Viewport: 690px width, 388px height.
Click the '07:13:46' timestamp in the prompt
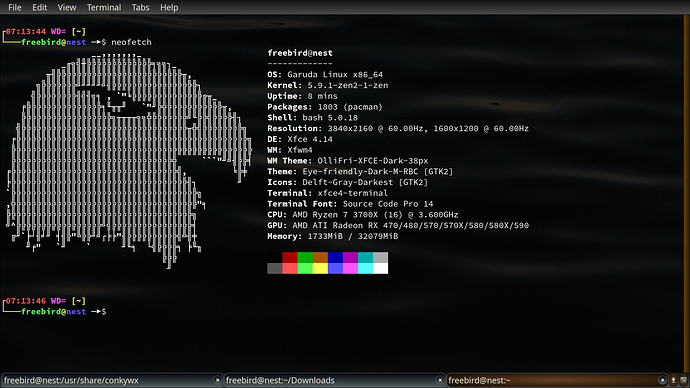[26, 301]
